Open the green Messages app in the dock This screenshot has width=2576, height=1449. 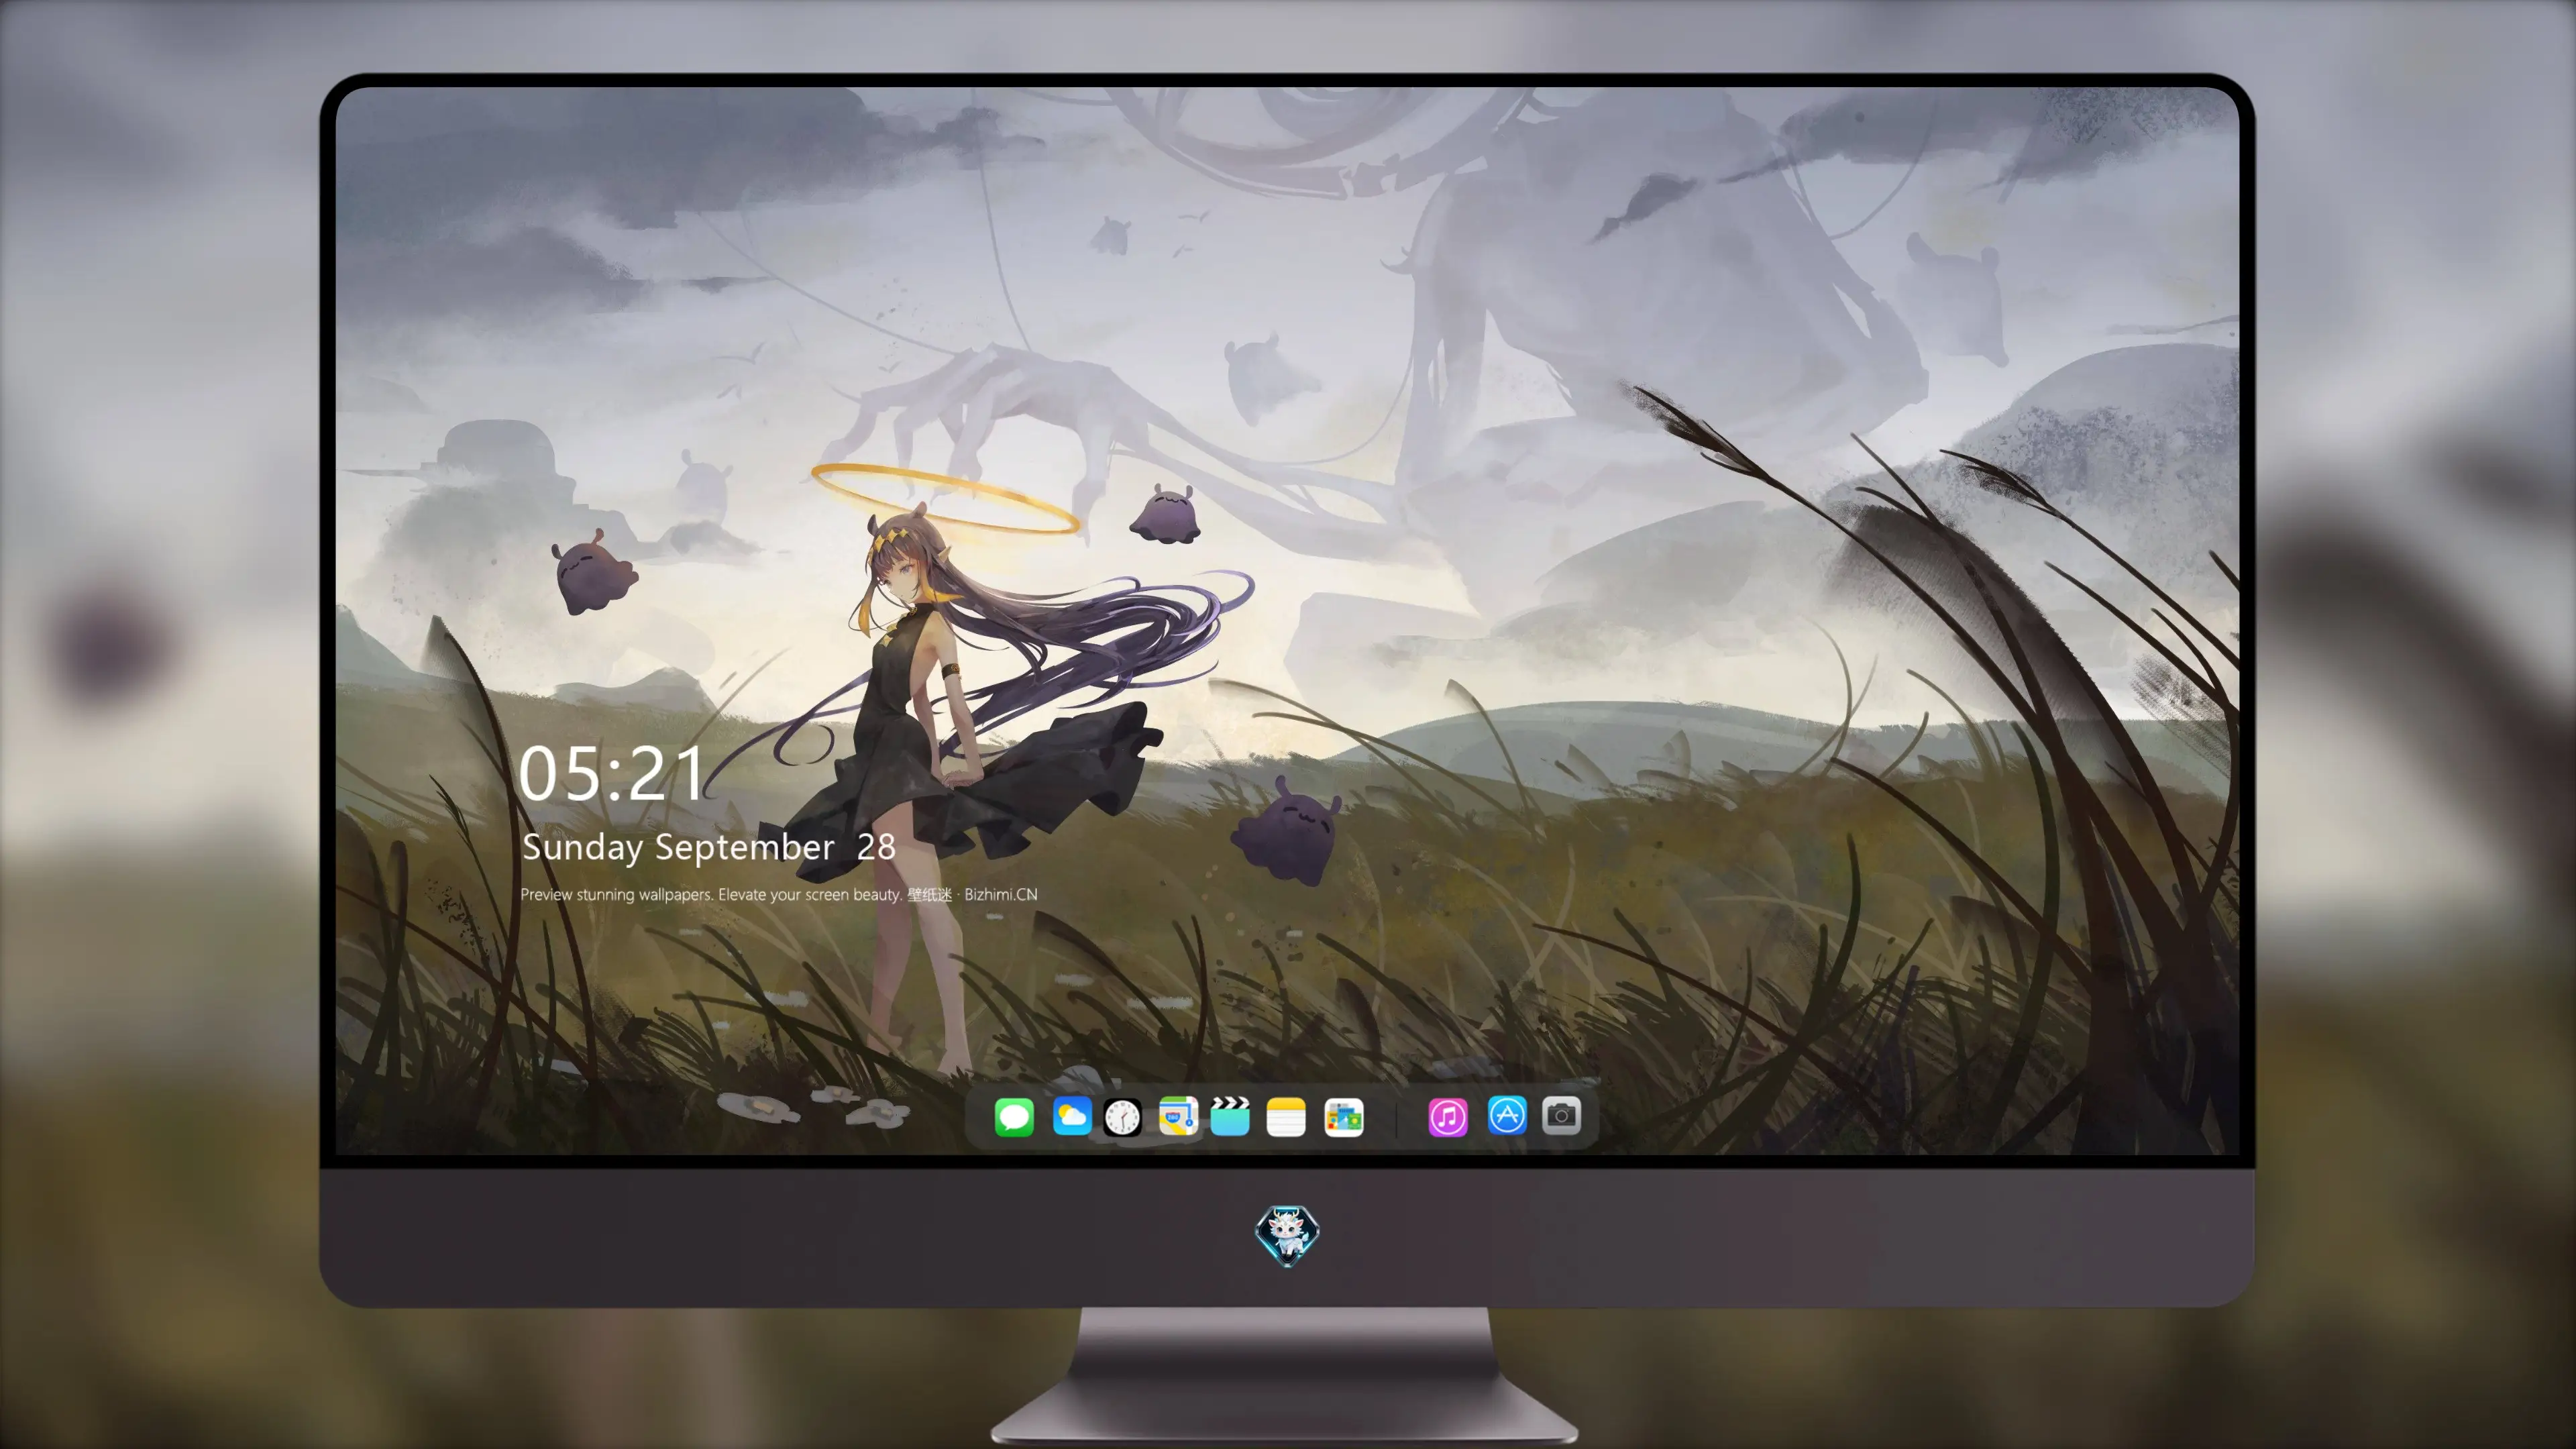coord(1014,1117)
